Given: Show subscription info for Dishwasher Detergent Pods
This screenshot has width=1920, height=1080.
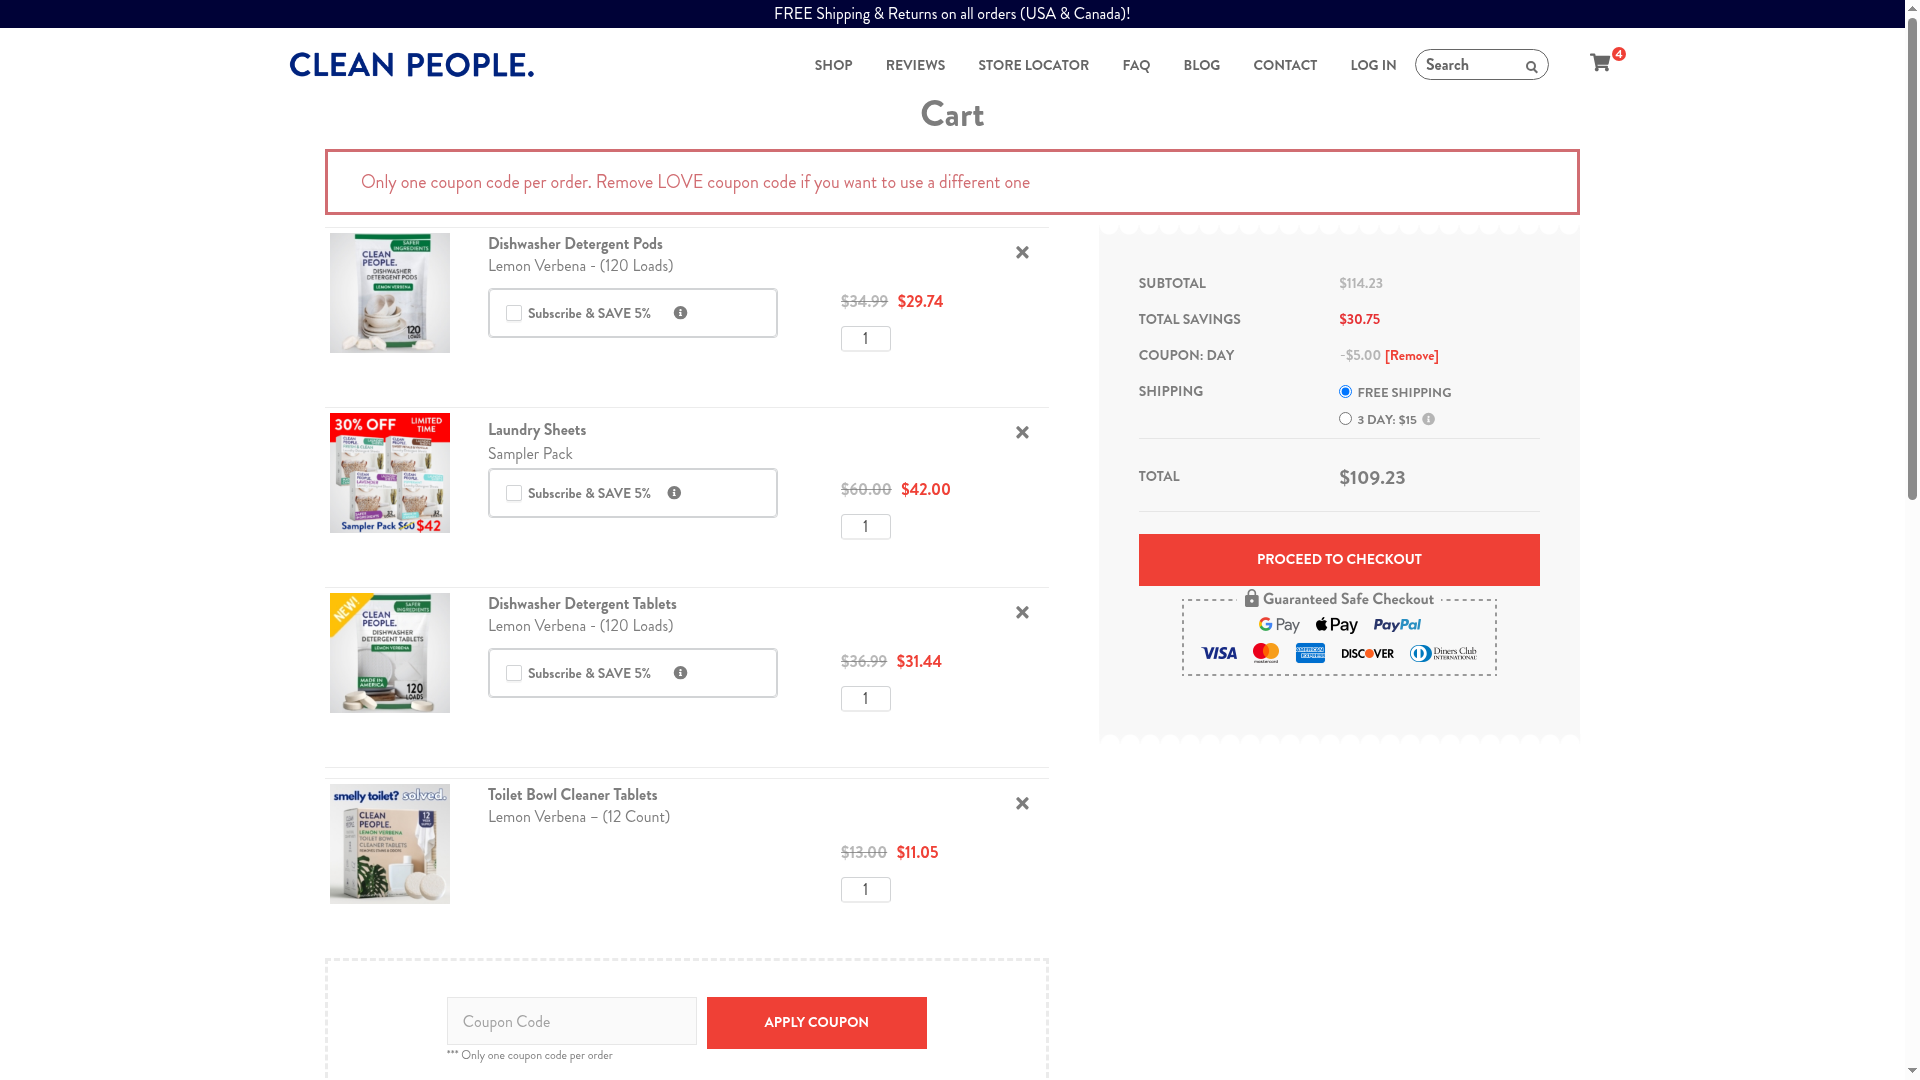Looking at the screenshot, I should click(680, 313).
